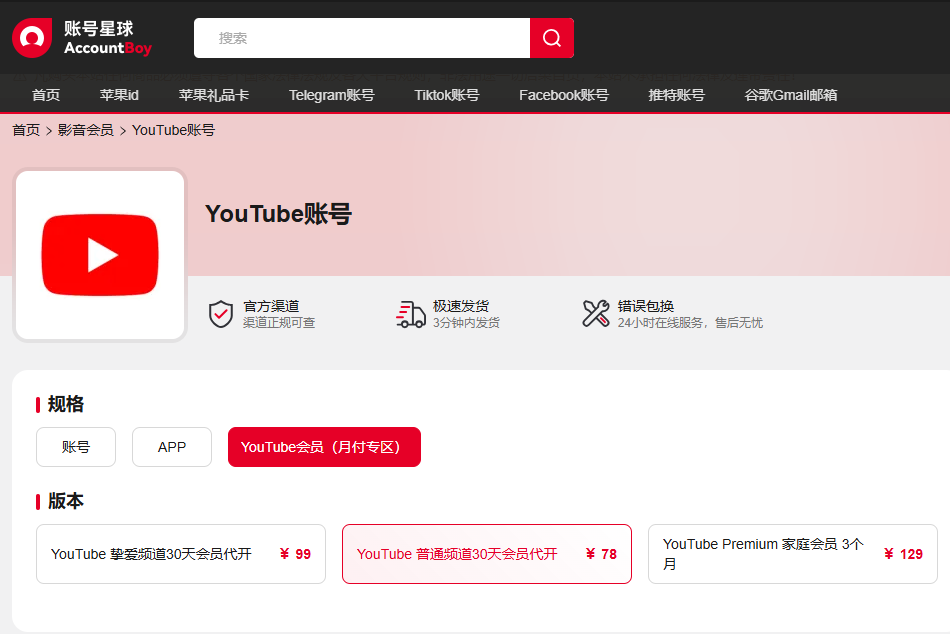Click the 推特账号 nav item
Screen dimensions: 950x634
coord(676,95)
